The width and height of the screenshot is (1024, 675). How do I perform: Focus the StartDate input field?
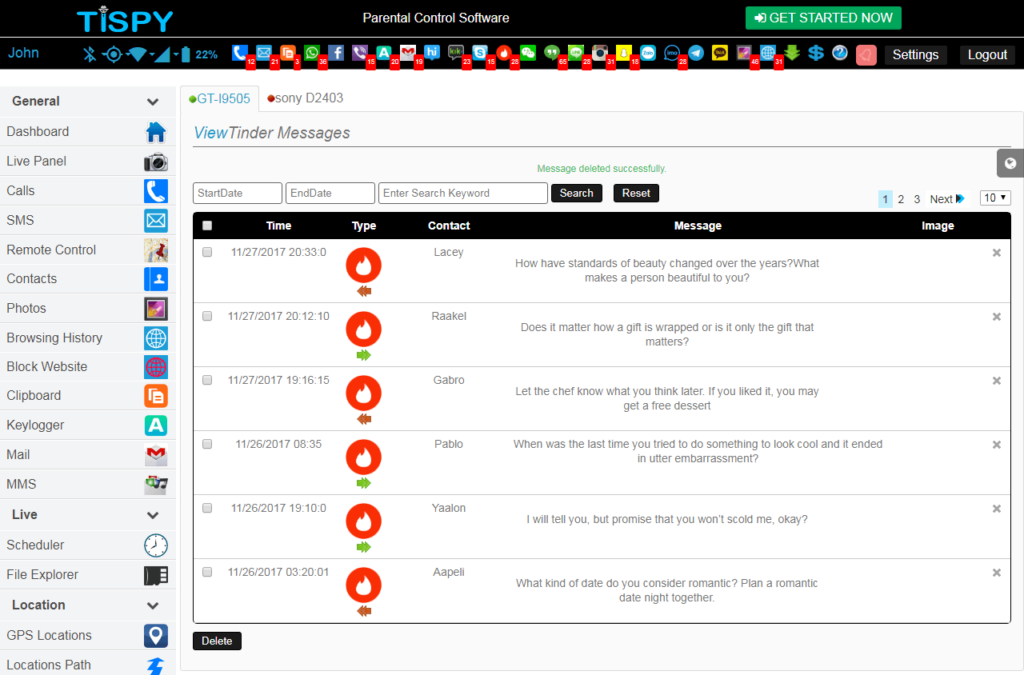tap(238, 193)
